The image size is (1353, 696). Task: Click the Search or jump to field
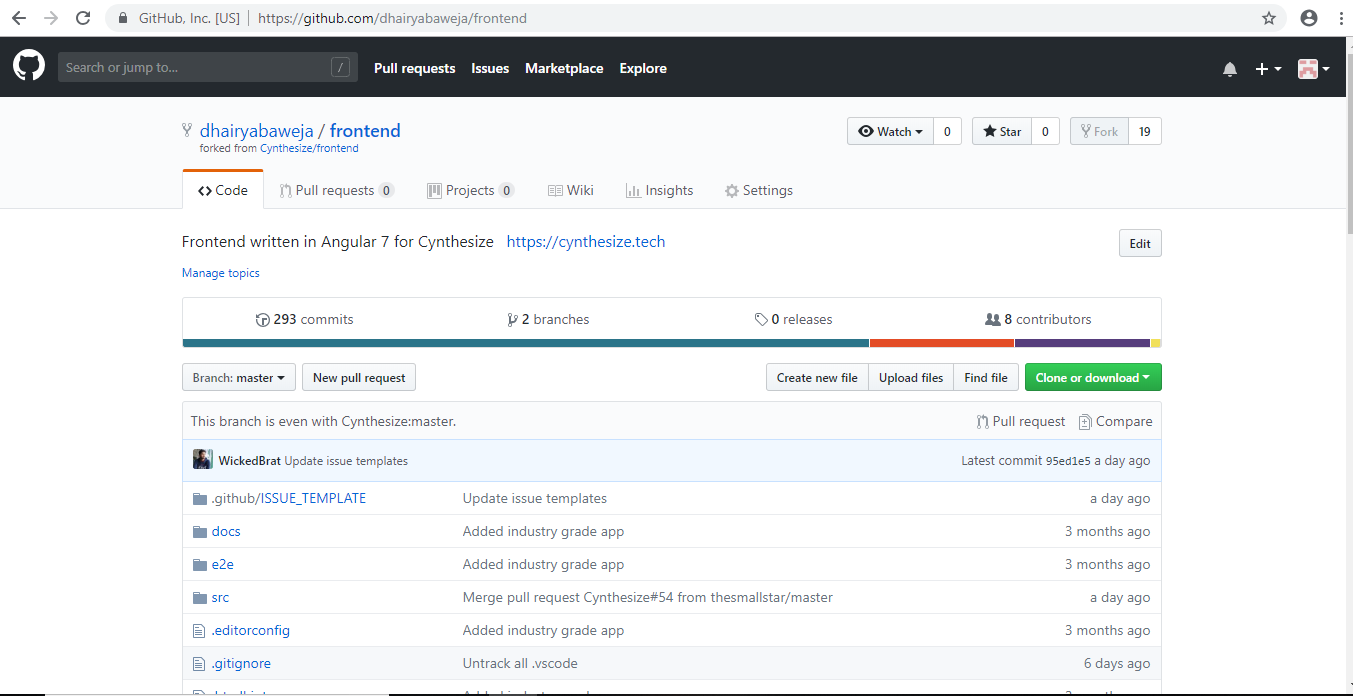click(x=208, y=68)
